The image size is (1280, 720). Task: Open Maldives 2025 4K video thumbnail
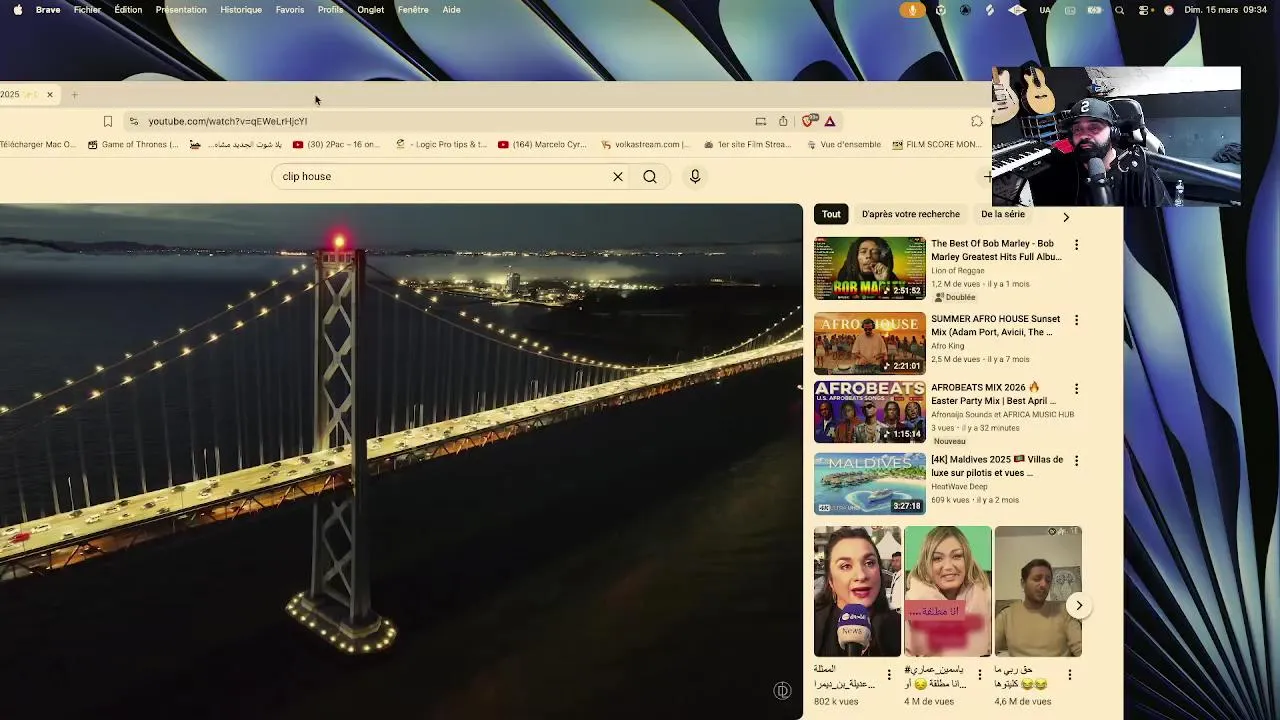[870, 484]
